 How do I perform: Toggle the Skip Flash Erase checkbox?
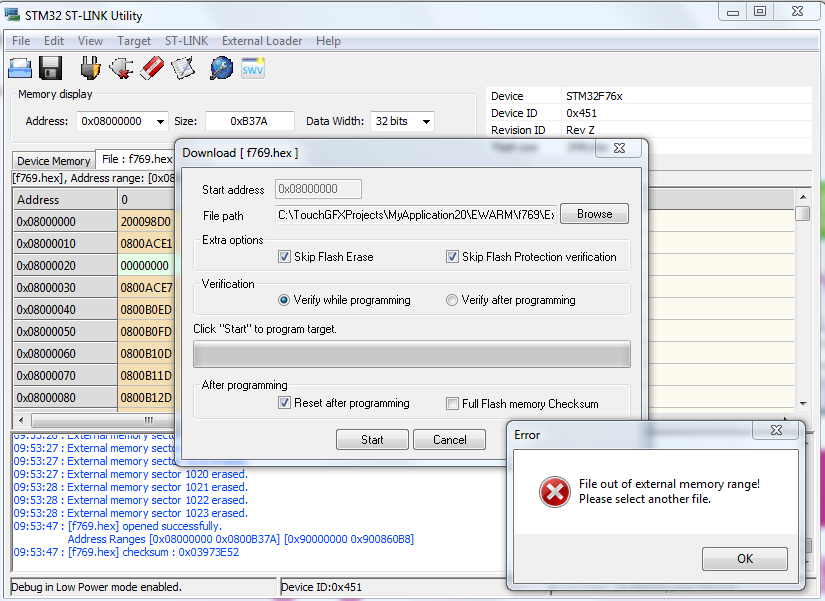click(284, 257)
